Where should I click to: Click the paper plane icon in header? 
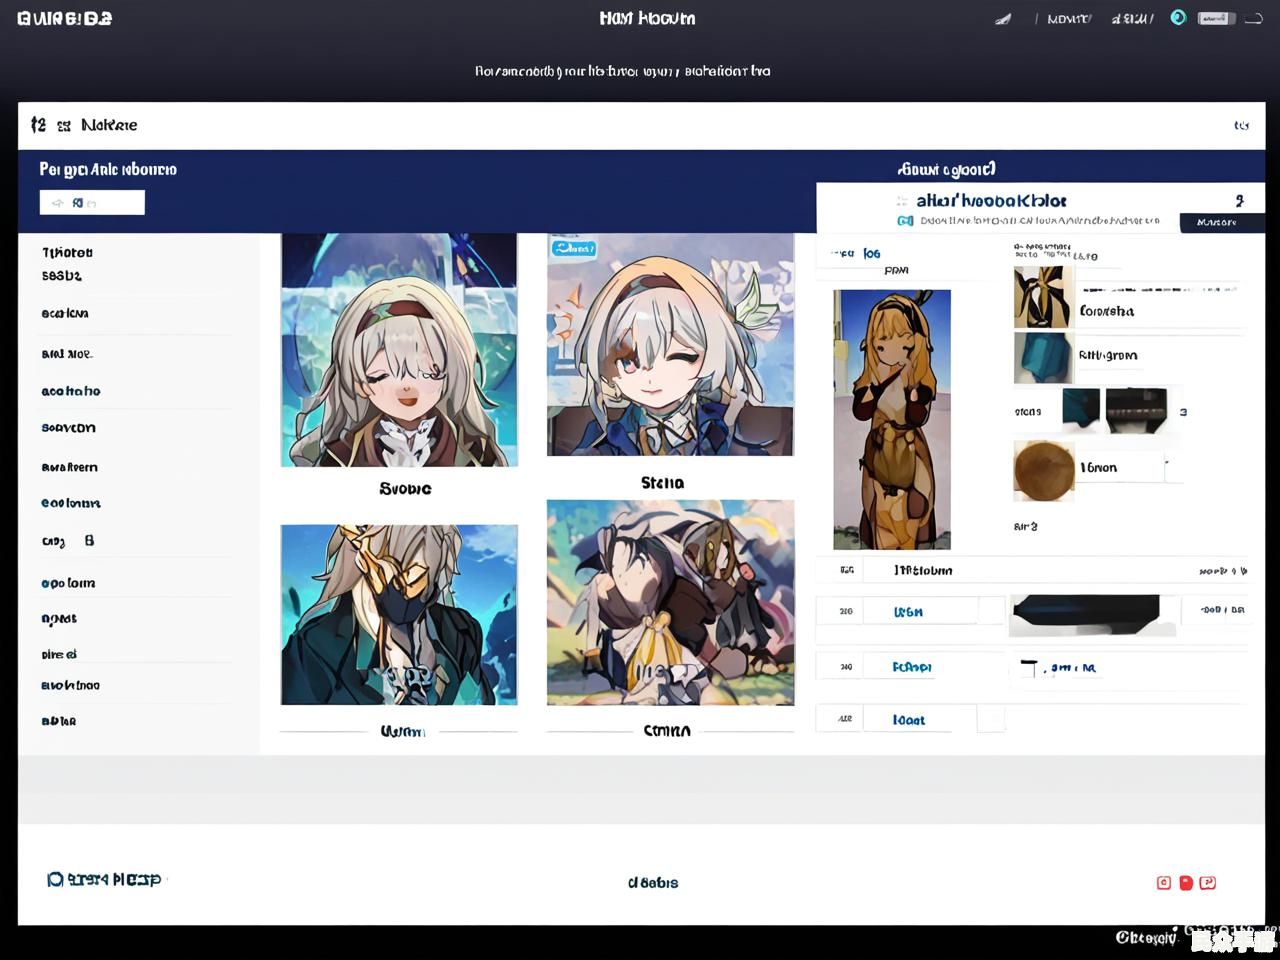click(x=1003, y=19)
